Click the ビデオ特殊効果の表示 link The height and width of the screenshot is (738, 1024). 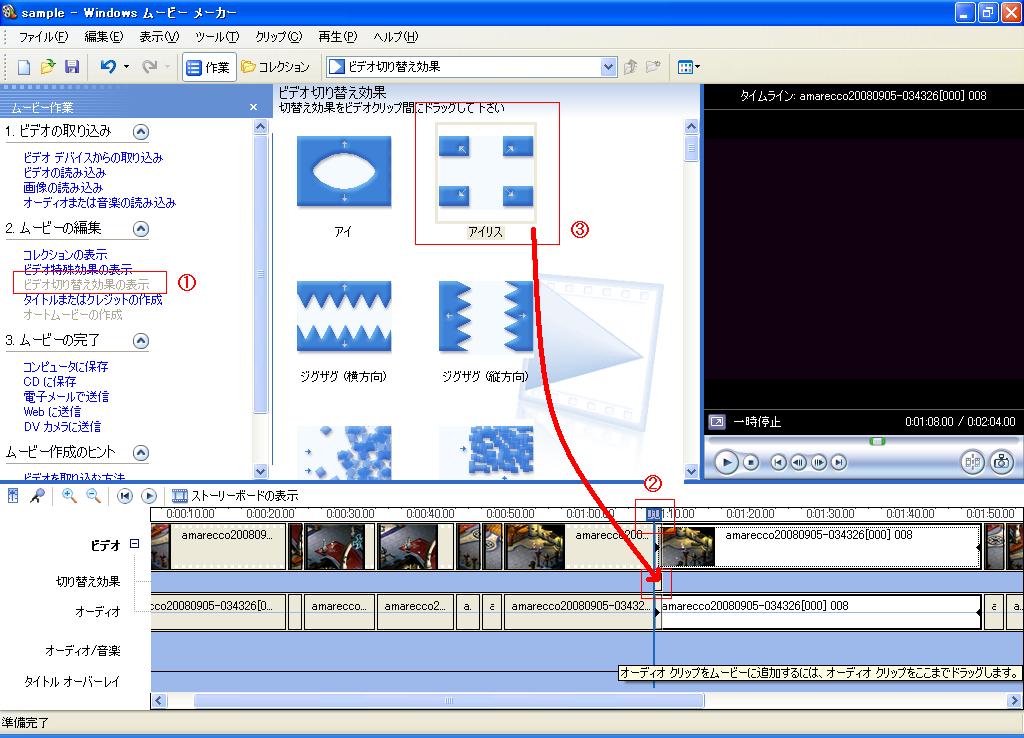tap(77, 269)
